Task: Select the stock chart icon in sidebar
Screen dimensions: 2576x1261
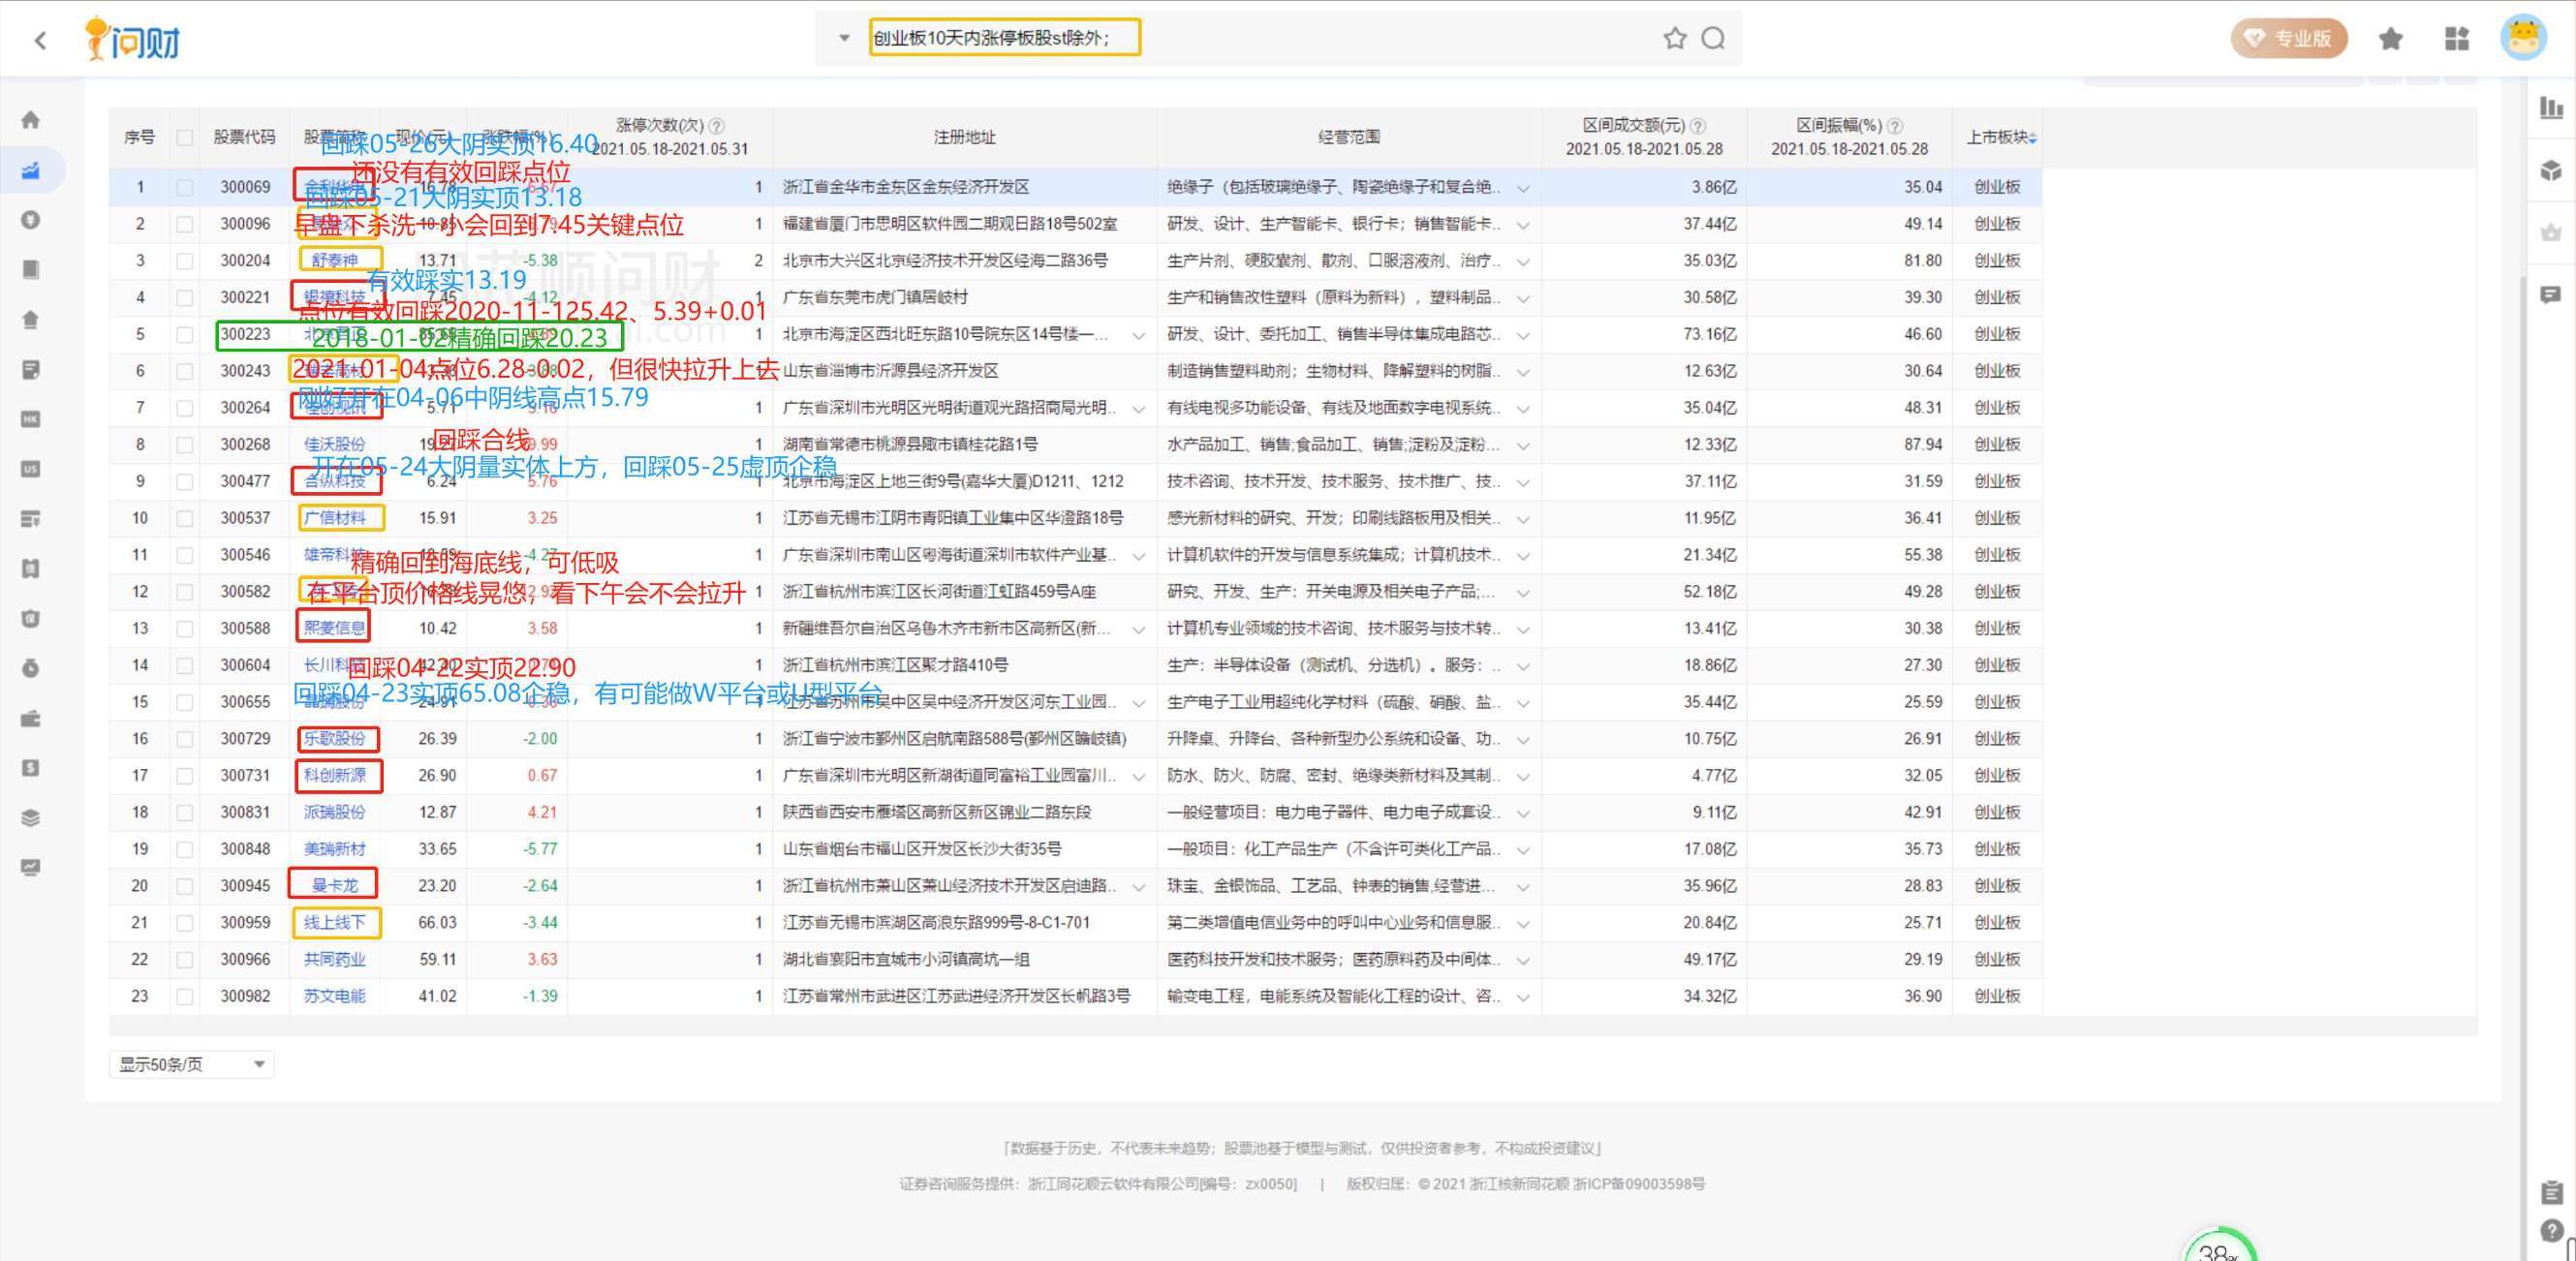Action: (31, 170)
